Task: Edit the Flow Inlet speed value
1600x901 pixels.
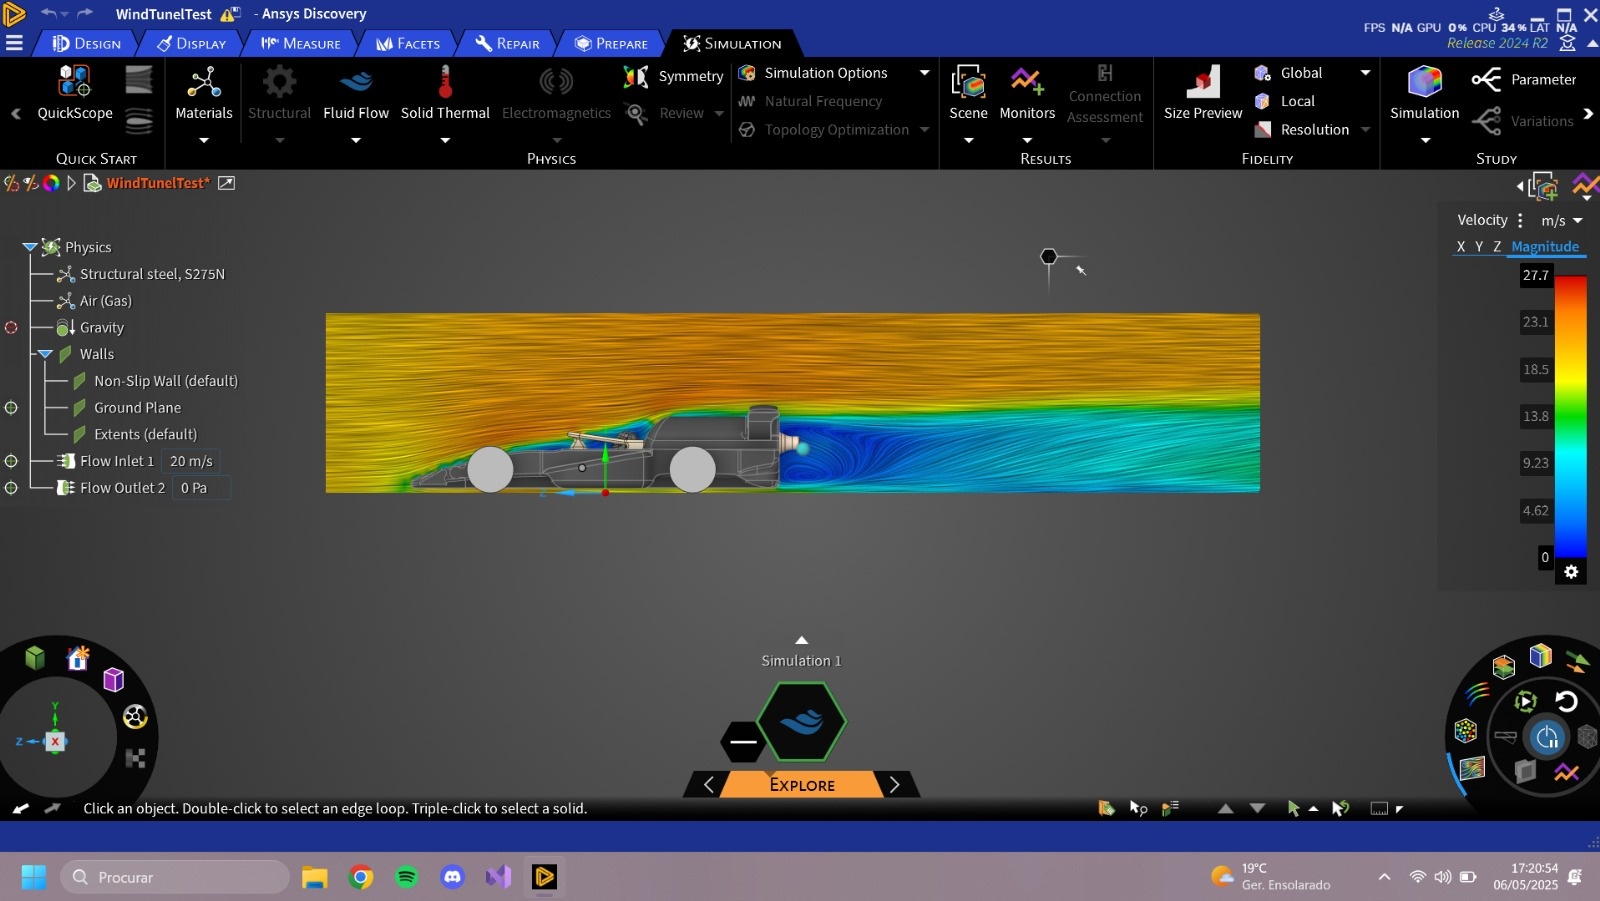Action: [191, 461]
